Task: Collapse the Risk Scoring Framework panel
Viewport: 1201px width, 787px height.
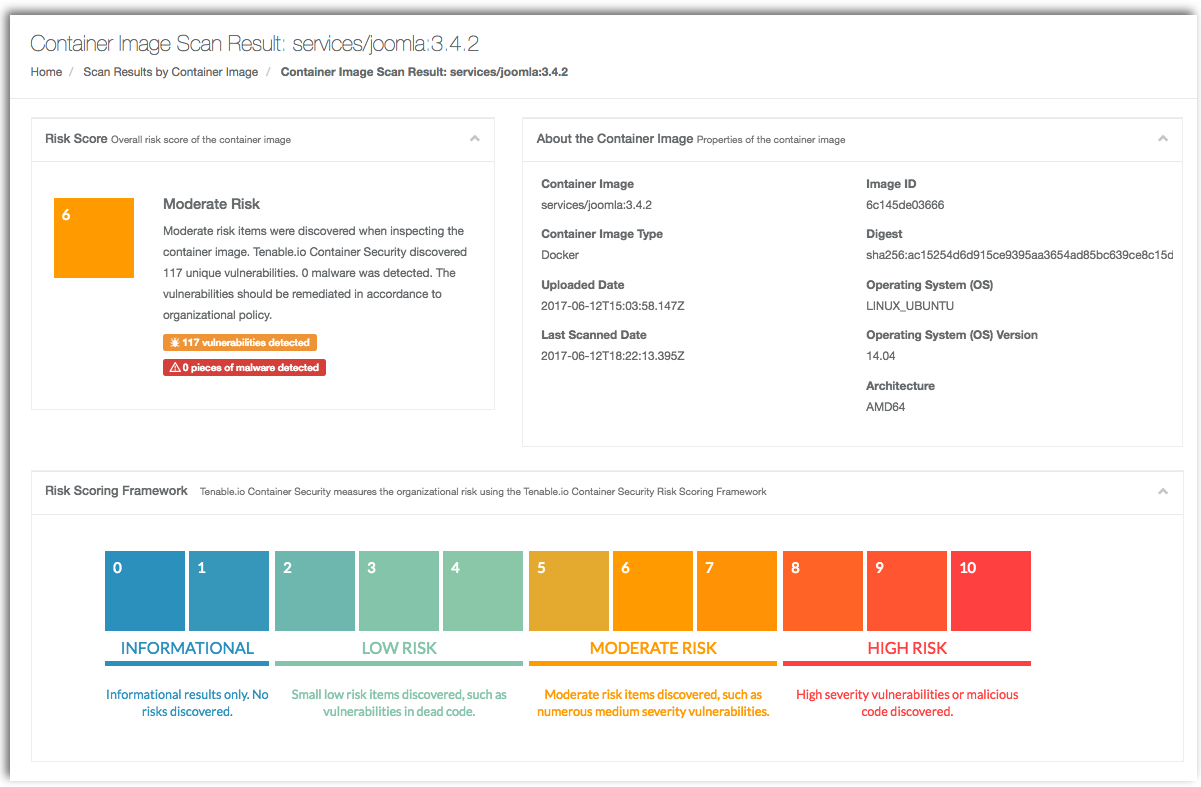Action: click(x=1163, y=491)
